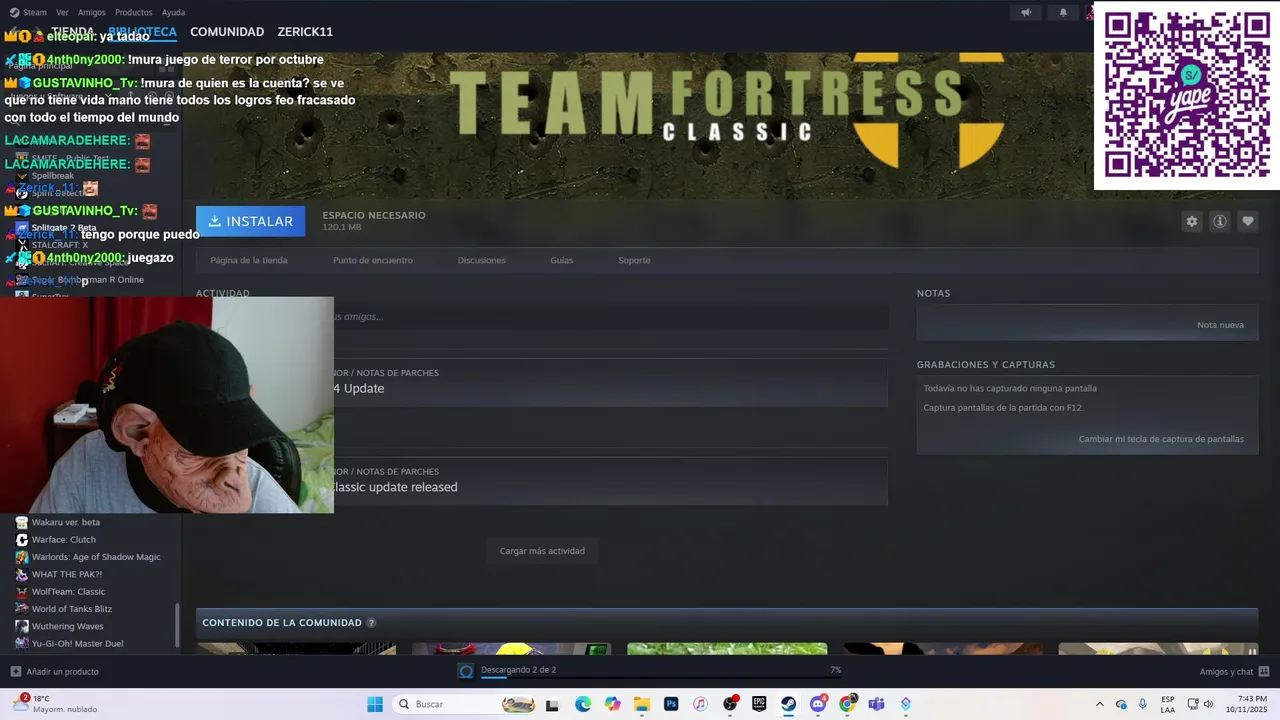Open help for Contenido de la Comunidad
This screenshot has width=1280, height=720.
point(371,623)
